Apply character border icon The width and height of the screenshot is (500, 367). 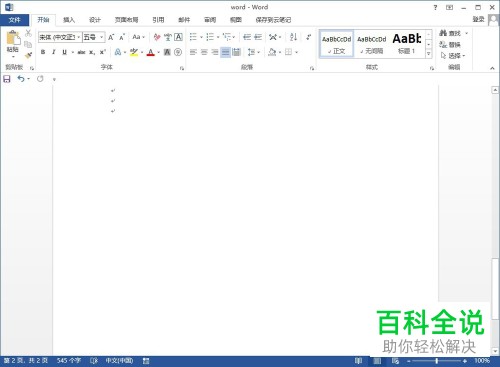pyautogui.click(x=179, y=37)
